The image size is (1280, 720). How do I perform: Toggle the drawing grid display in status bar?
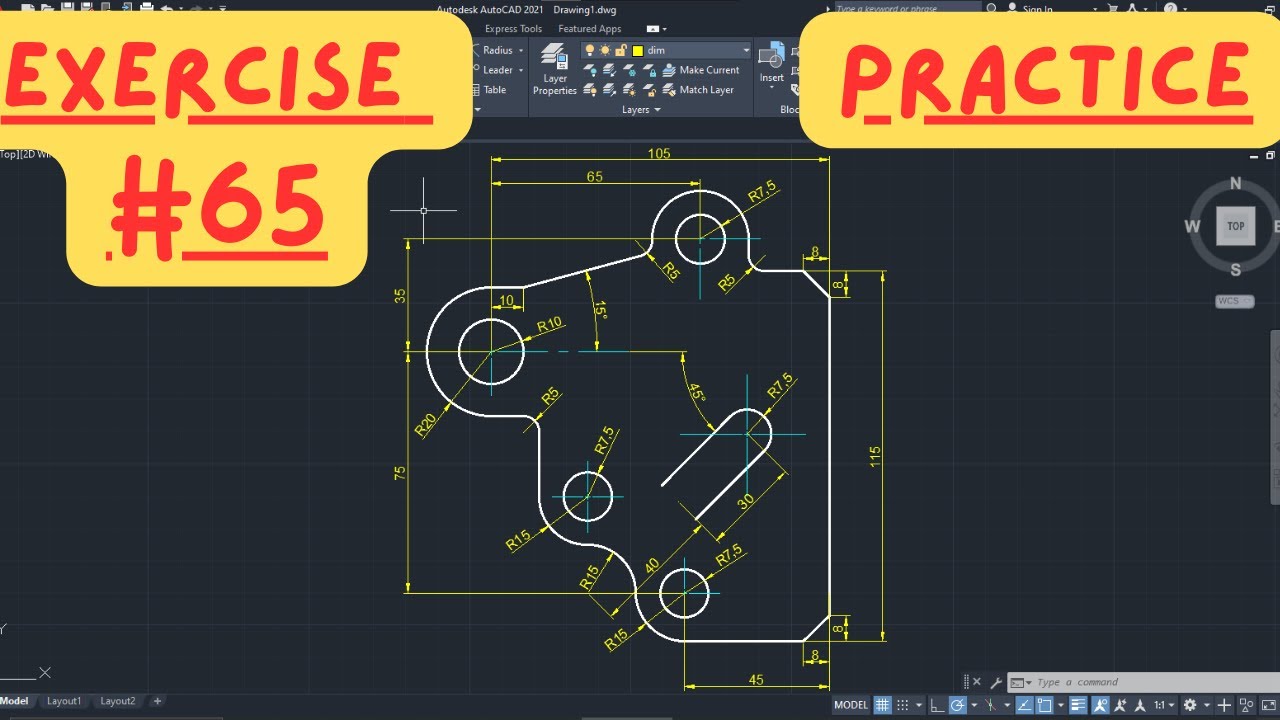(882, 705)
